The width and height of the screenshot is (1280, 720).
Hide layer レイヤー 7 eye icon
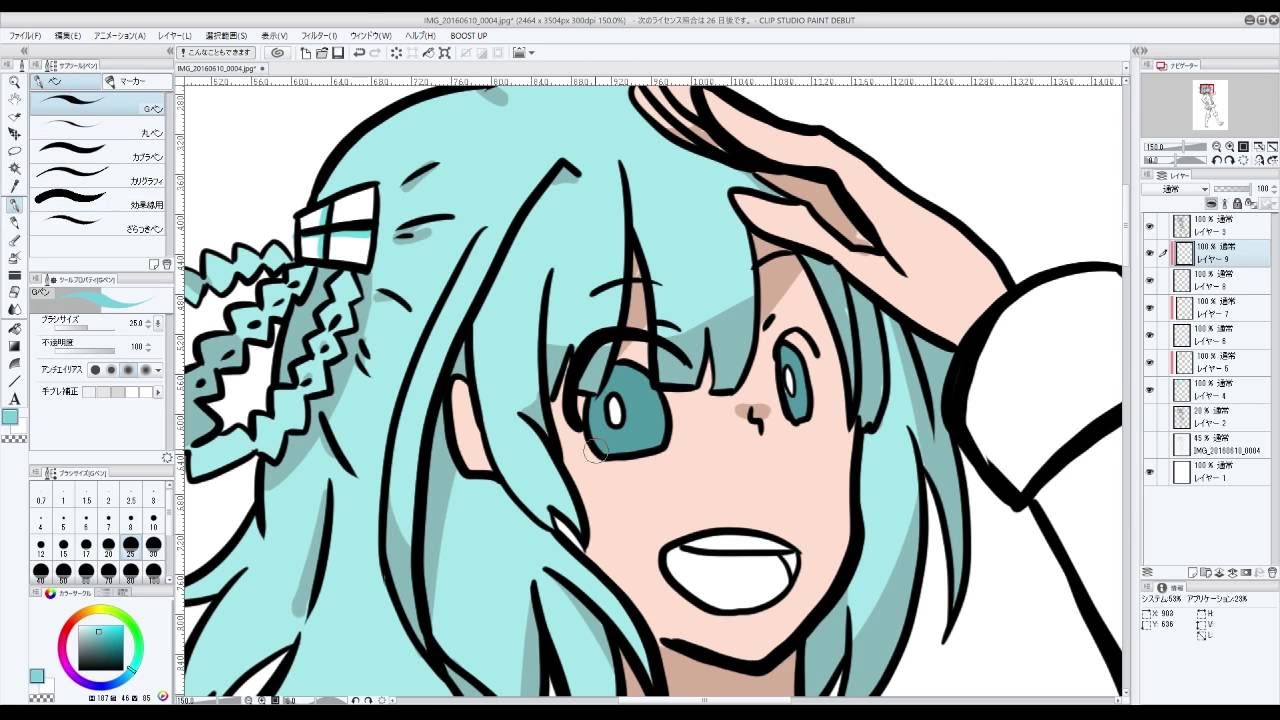[1150, 308]
